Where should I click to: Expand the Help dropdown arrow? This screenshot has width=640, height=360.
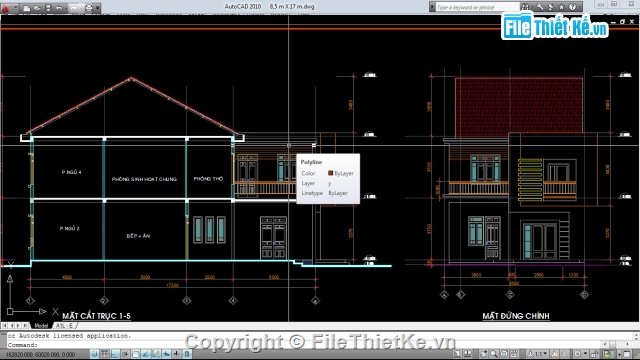tap(580, 7)
